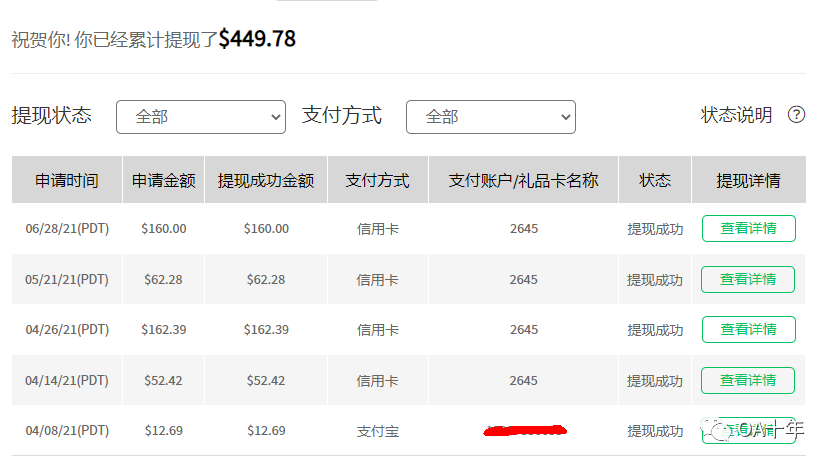
Task: Click the 申请时间 column header
Action: [67, 181]
